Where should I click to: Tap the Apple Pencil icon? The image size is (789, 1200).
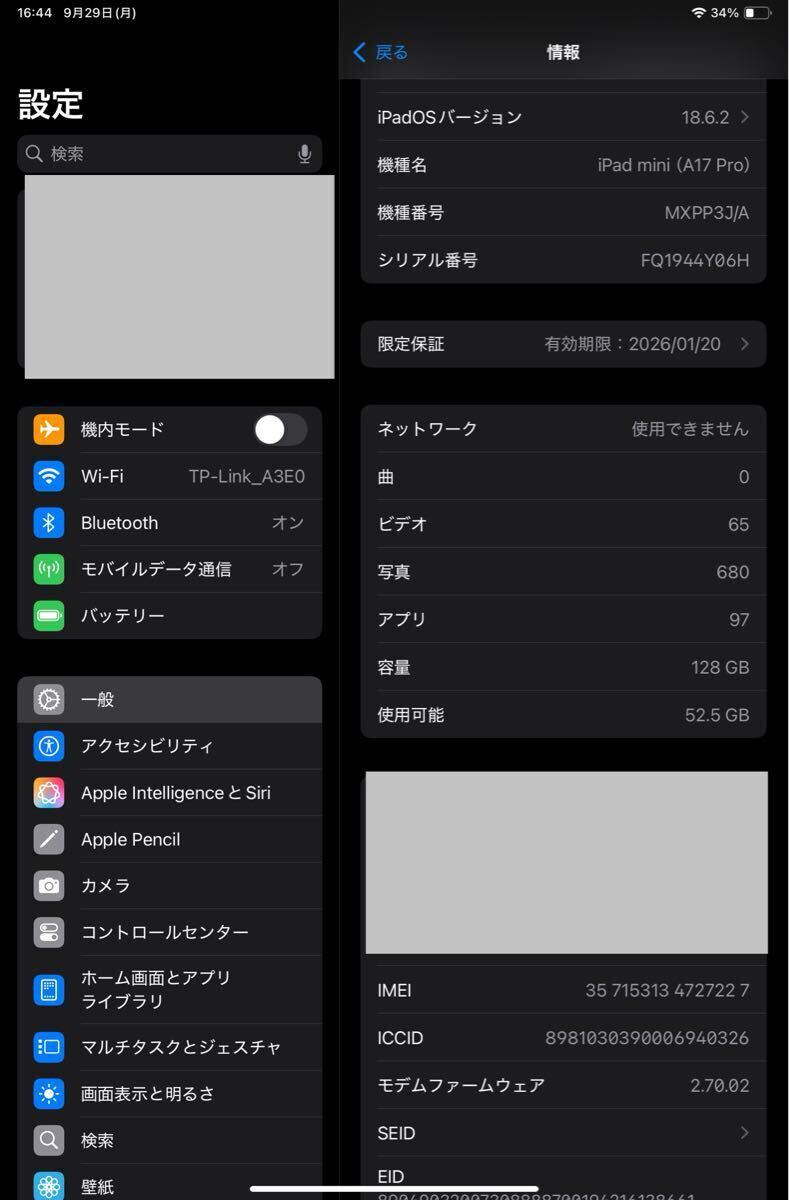pyautogui.click(x=49, y=839)
